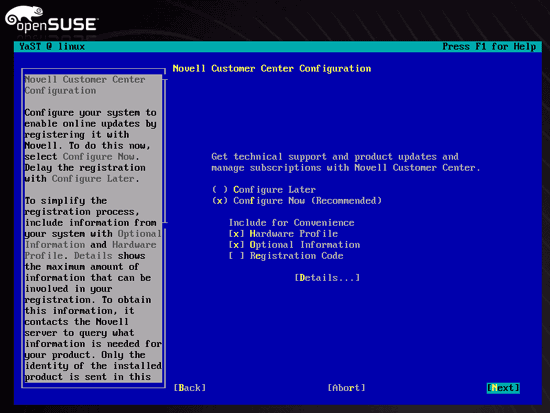Select the Configure Later radio option
550x413 pixels.
tap(264, 190)
